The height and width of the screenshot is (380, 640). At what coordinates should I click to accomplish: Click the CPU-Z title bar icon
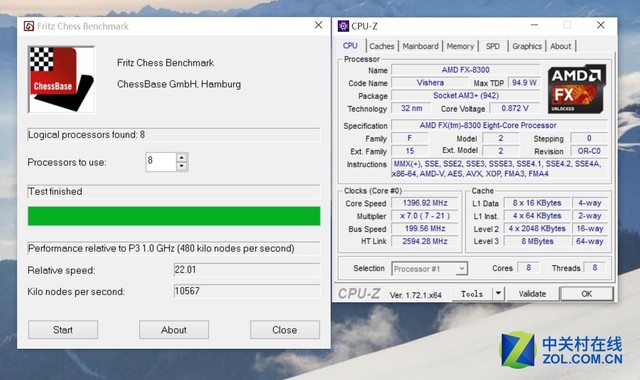pos(343,26)
